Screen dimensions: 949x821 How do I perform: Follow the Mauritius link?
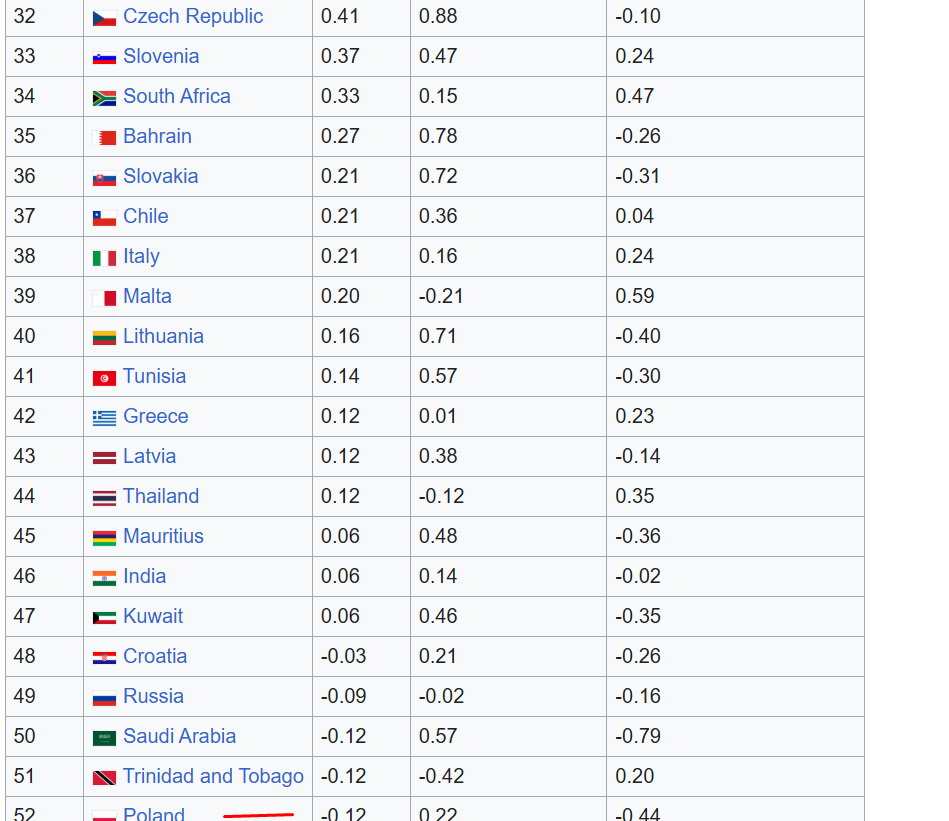click(x=163, y=536)
